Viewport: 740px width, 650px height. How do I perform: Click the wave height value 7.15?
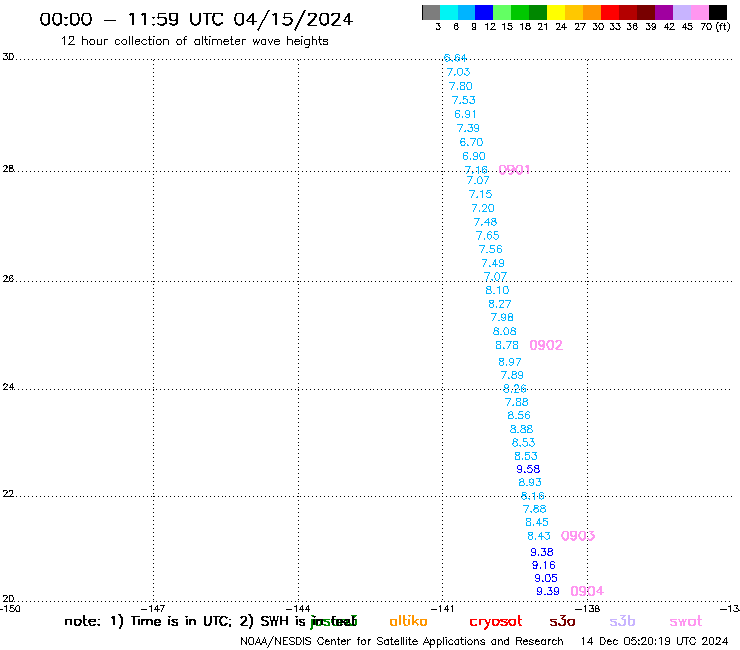[480, 194]
